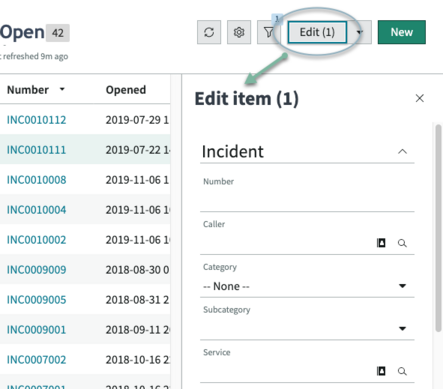Screen dimensions: 443x389
Task: Open the filter funnel
Action: [x=269, y=32]
